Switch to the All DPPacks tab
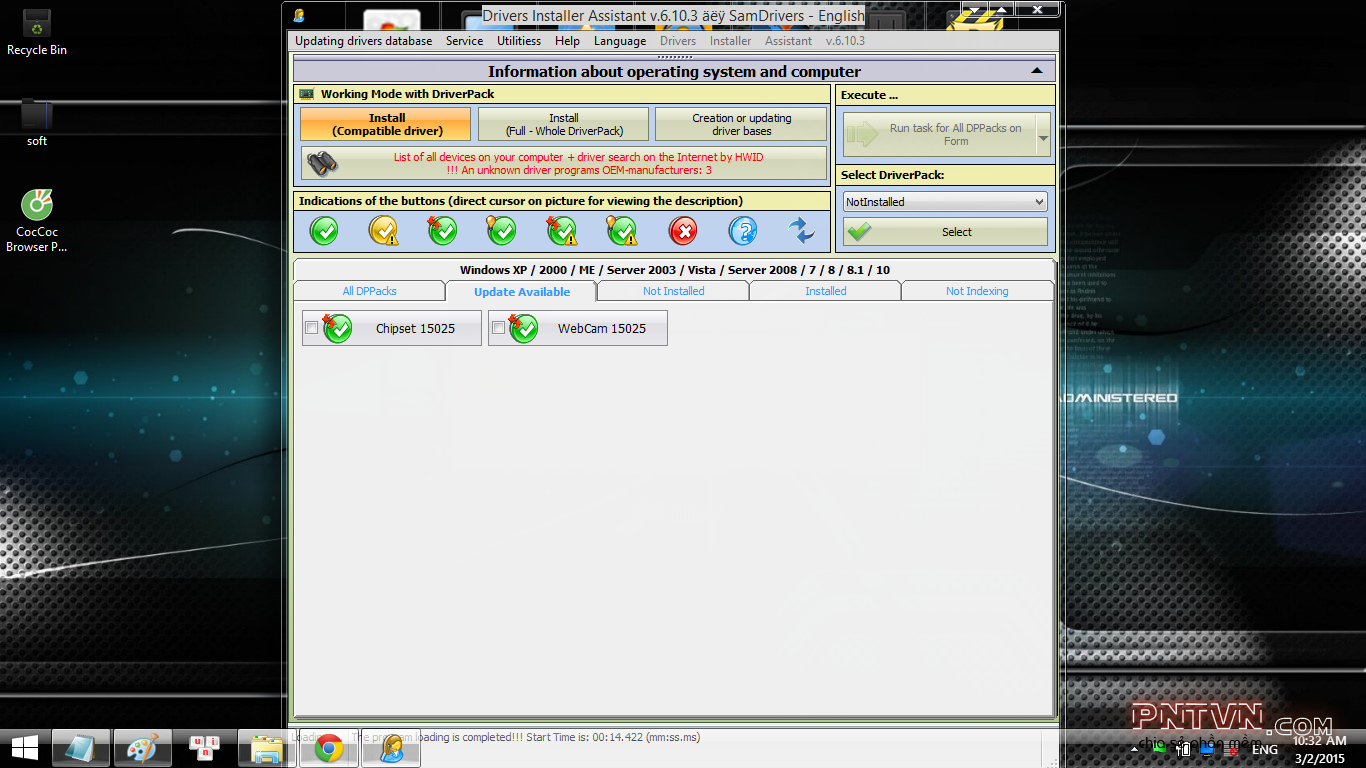Screen dimensions: 1366x768 tap(369, 291)
